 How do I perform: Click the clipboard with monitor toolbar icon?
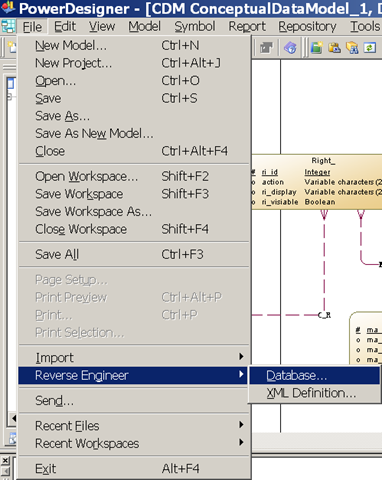(x=334, y=48)
